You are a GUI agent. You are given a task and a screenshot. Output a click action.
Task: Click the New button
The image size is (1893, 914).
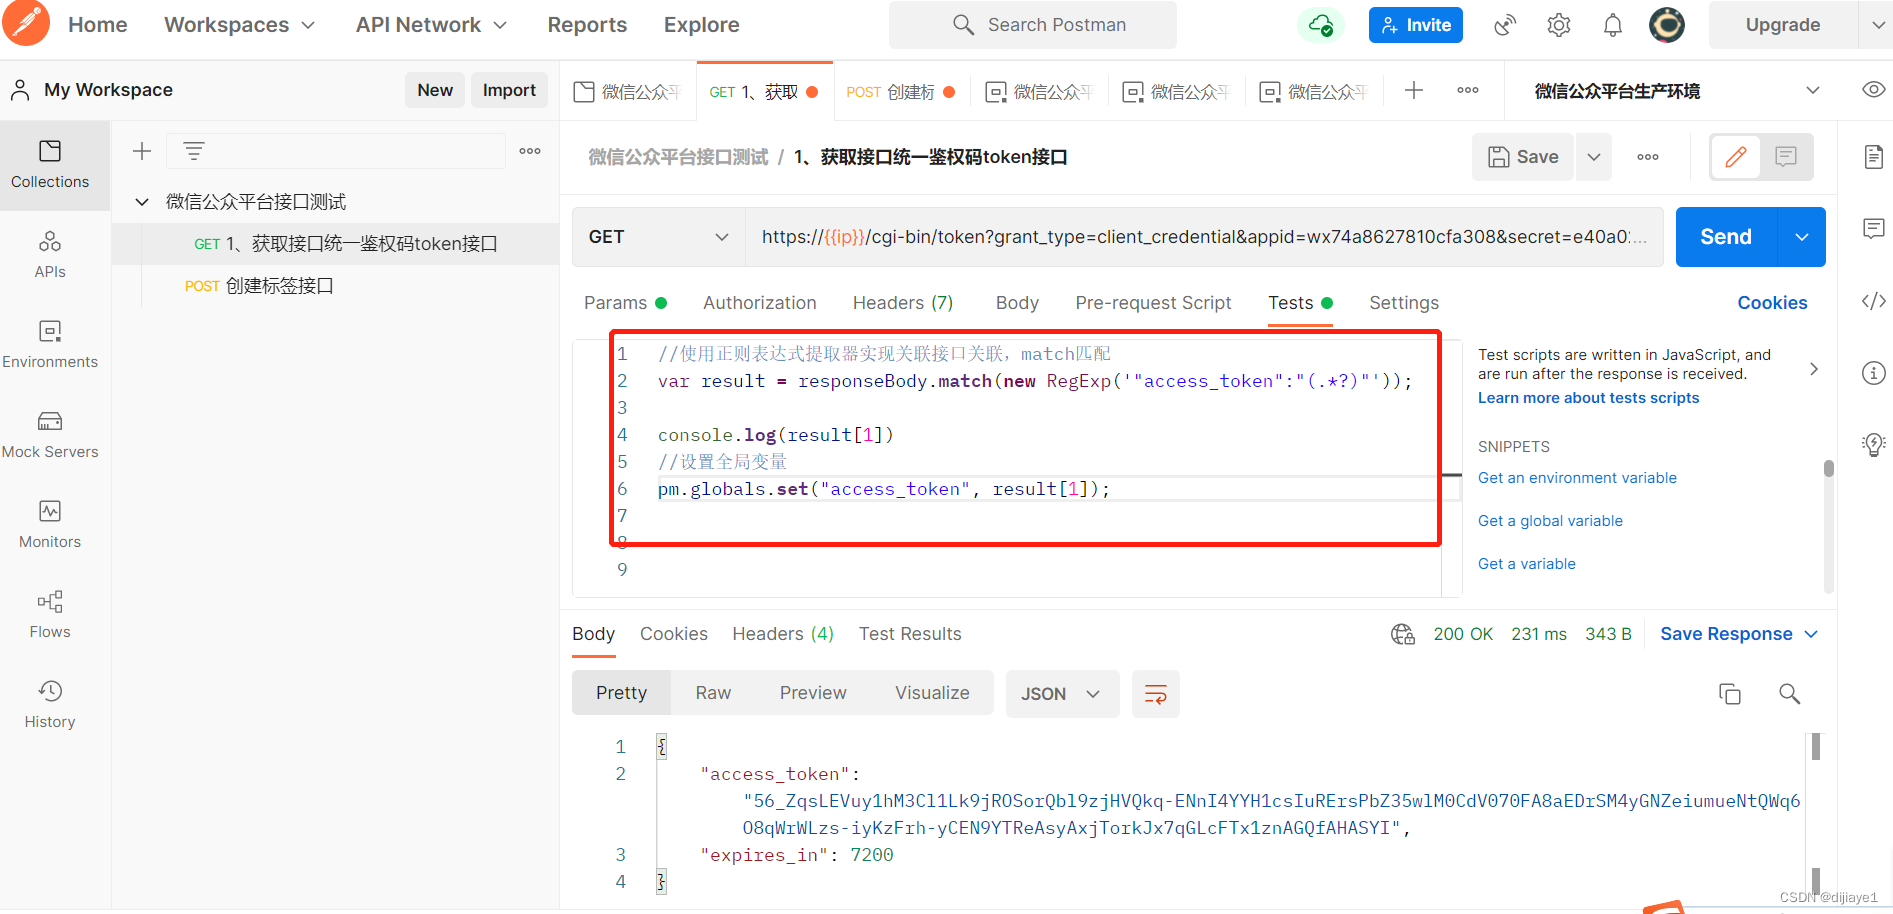[435, 90]
